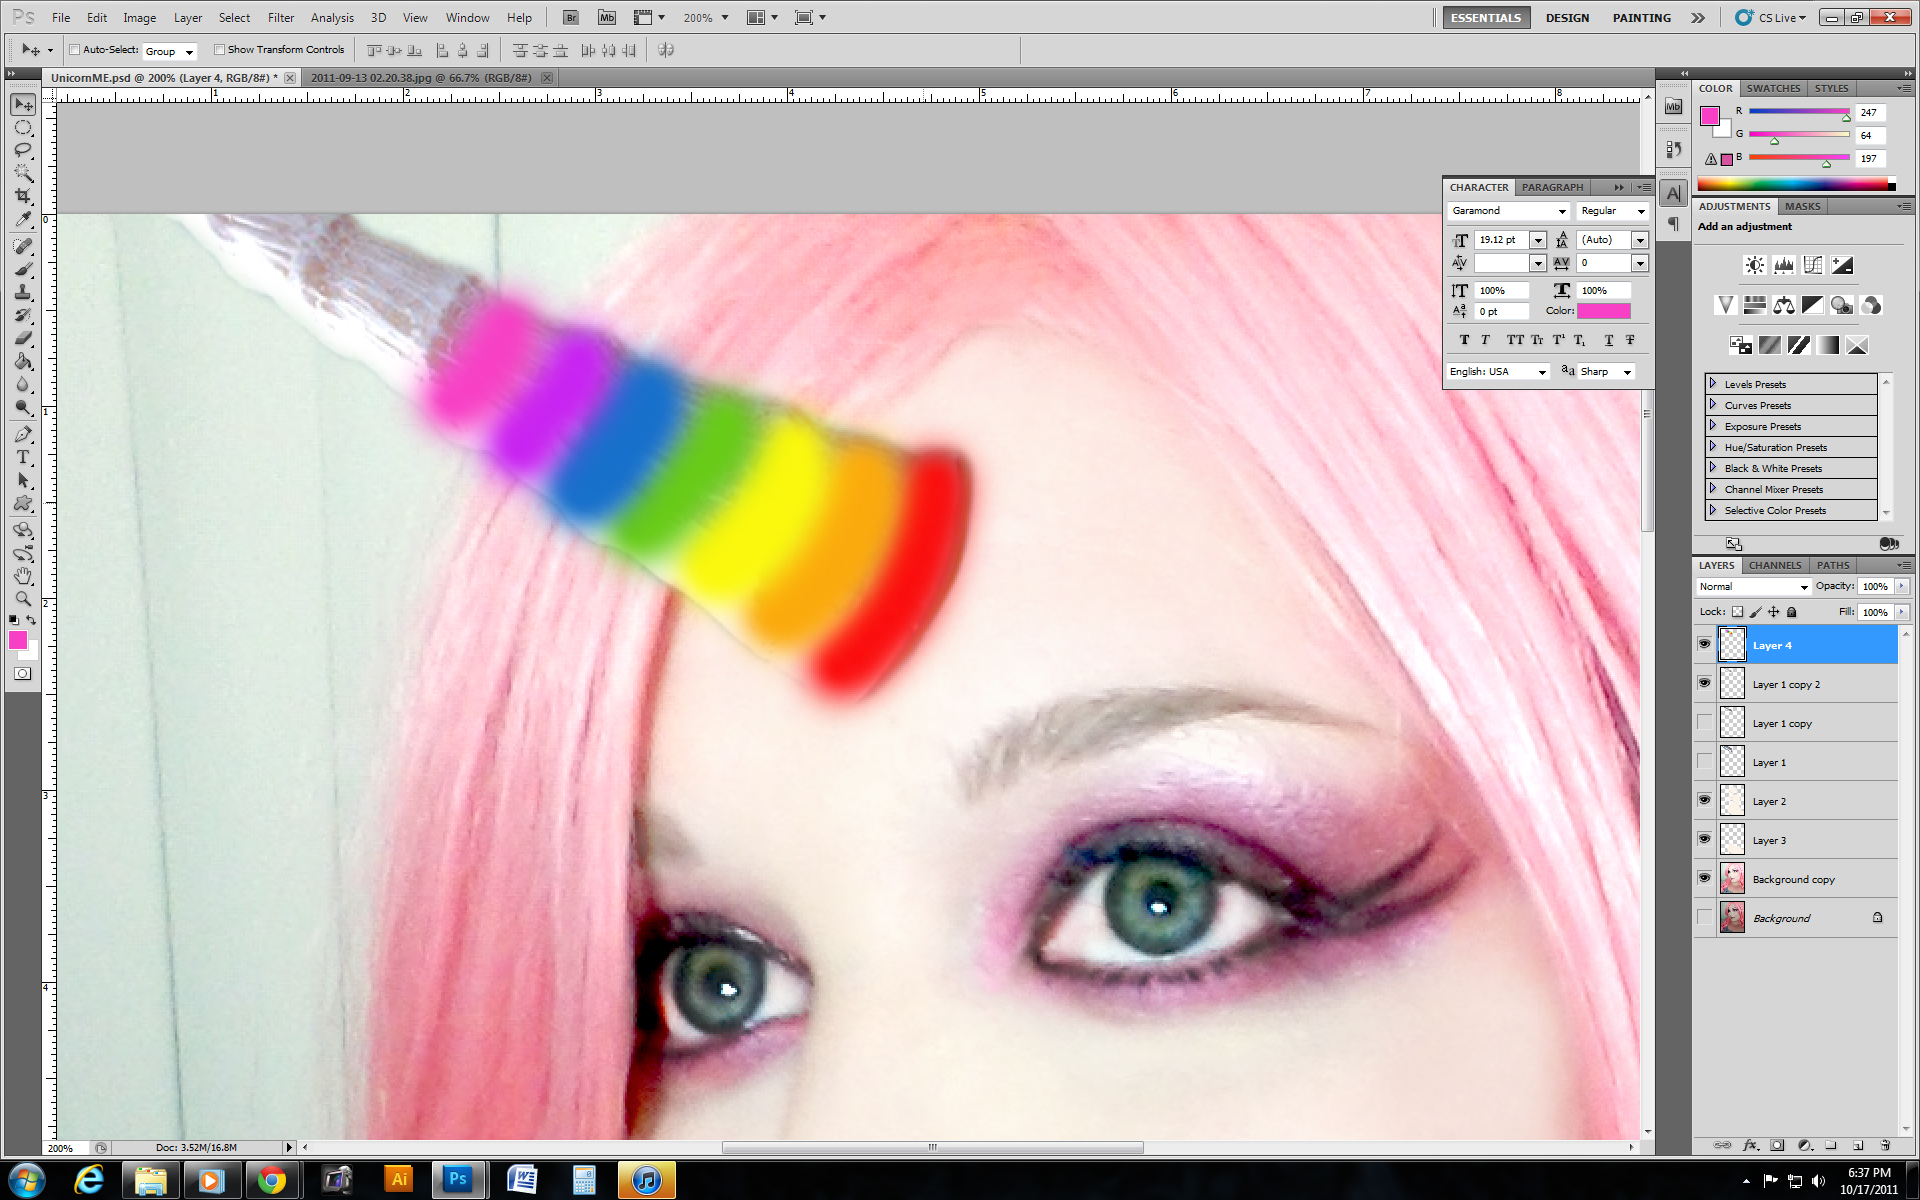
Task: Select the Elliptical Marquee tool
Action: (23, 127)
